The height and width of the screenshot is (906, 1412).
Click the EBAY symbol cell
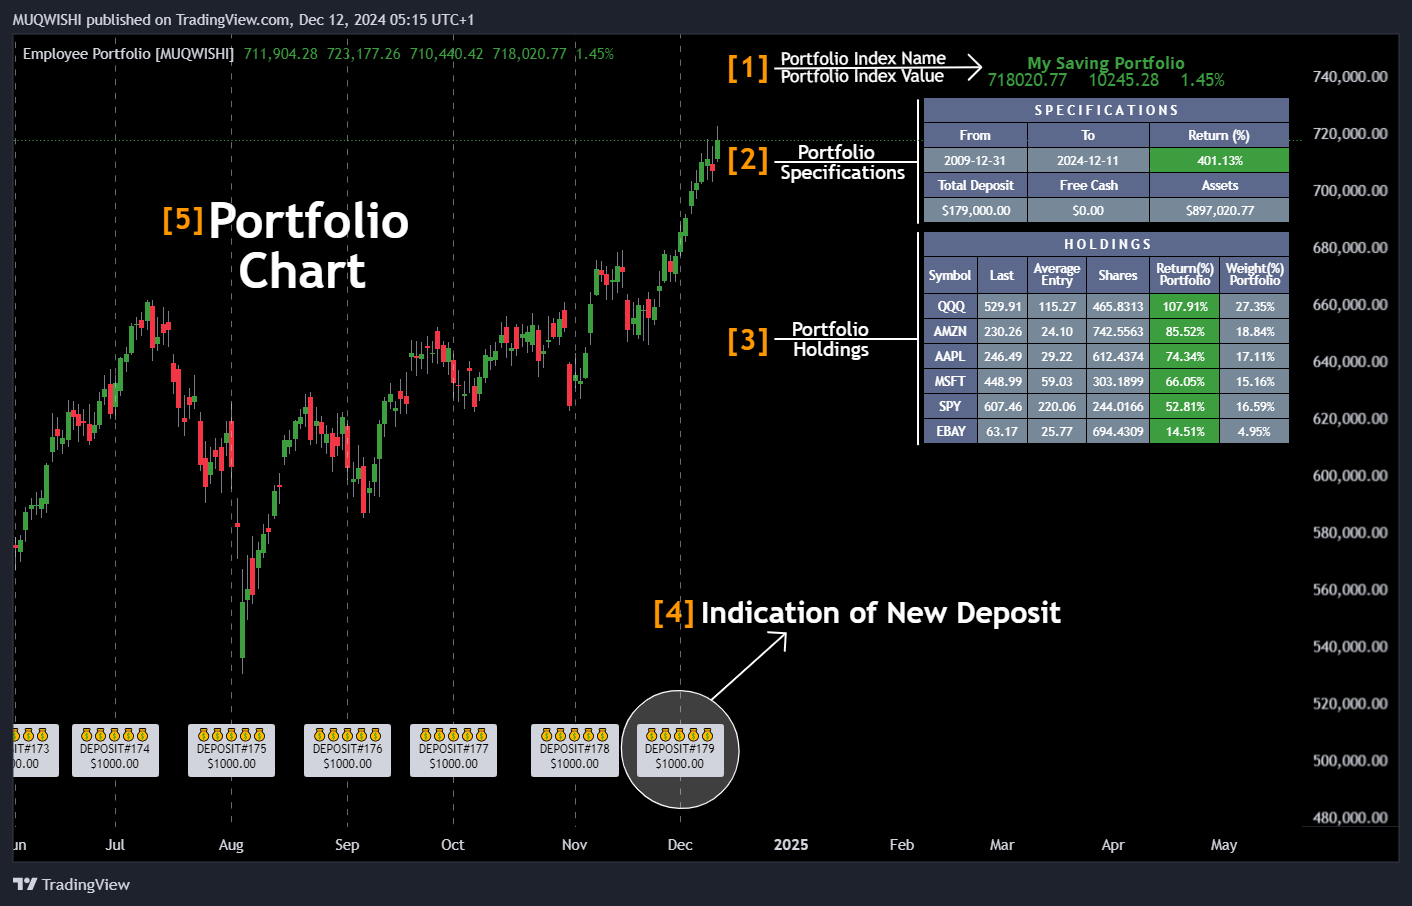click(950, 431)
